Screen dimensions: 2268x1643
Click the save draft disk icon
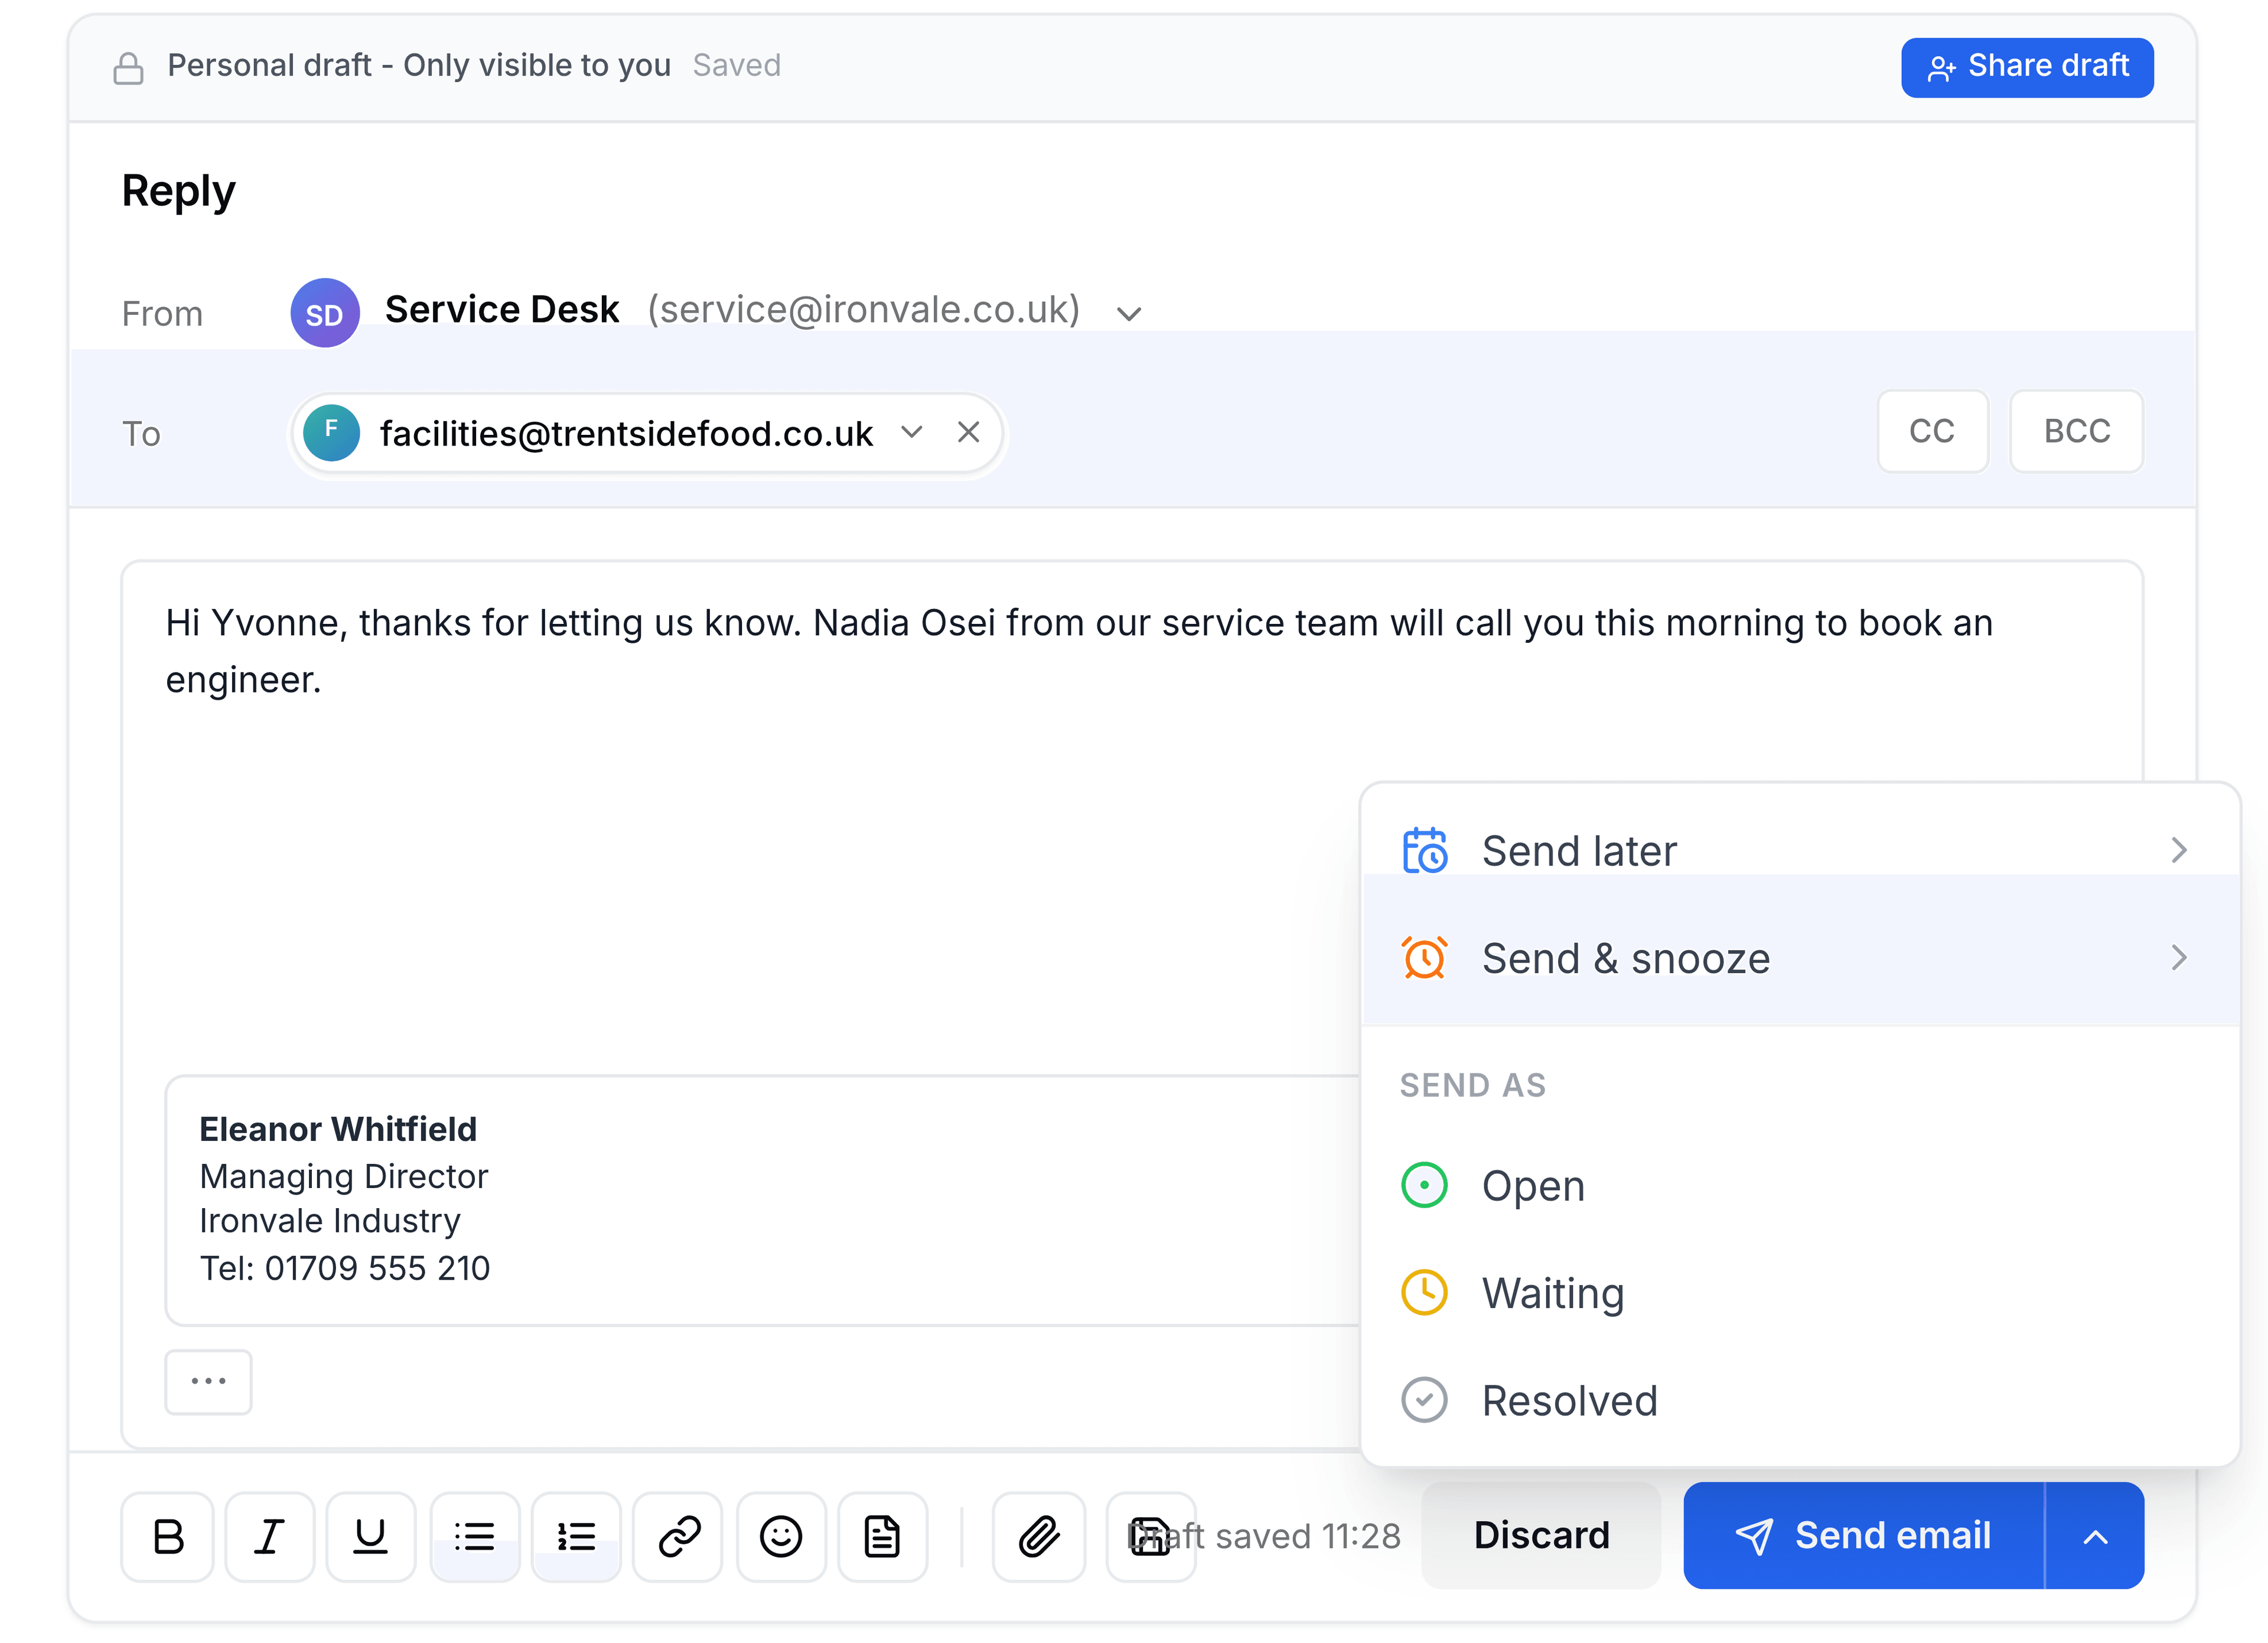coord(1150,1536)
